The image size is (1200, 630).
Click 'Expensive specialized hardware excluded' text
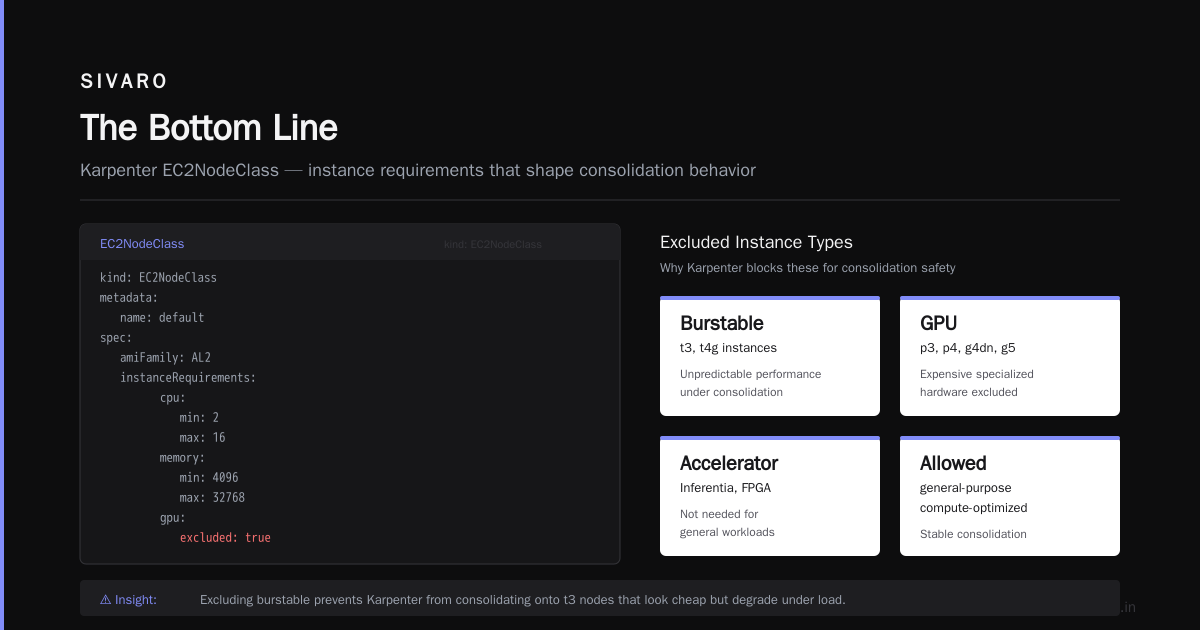(977, 383)
